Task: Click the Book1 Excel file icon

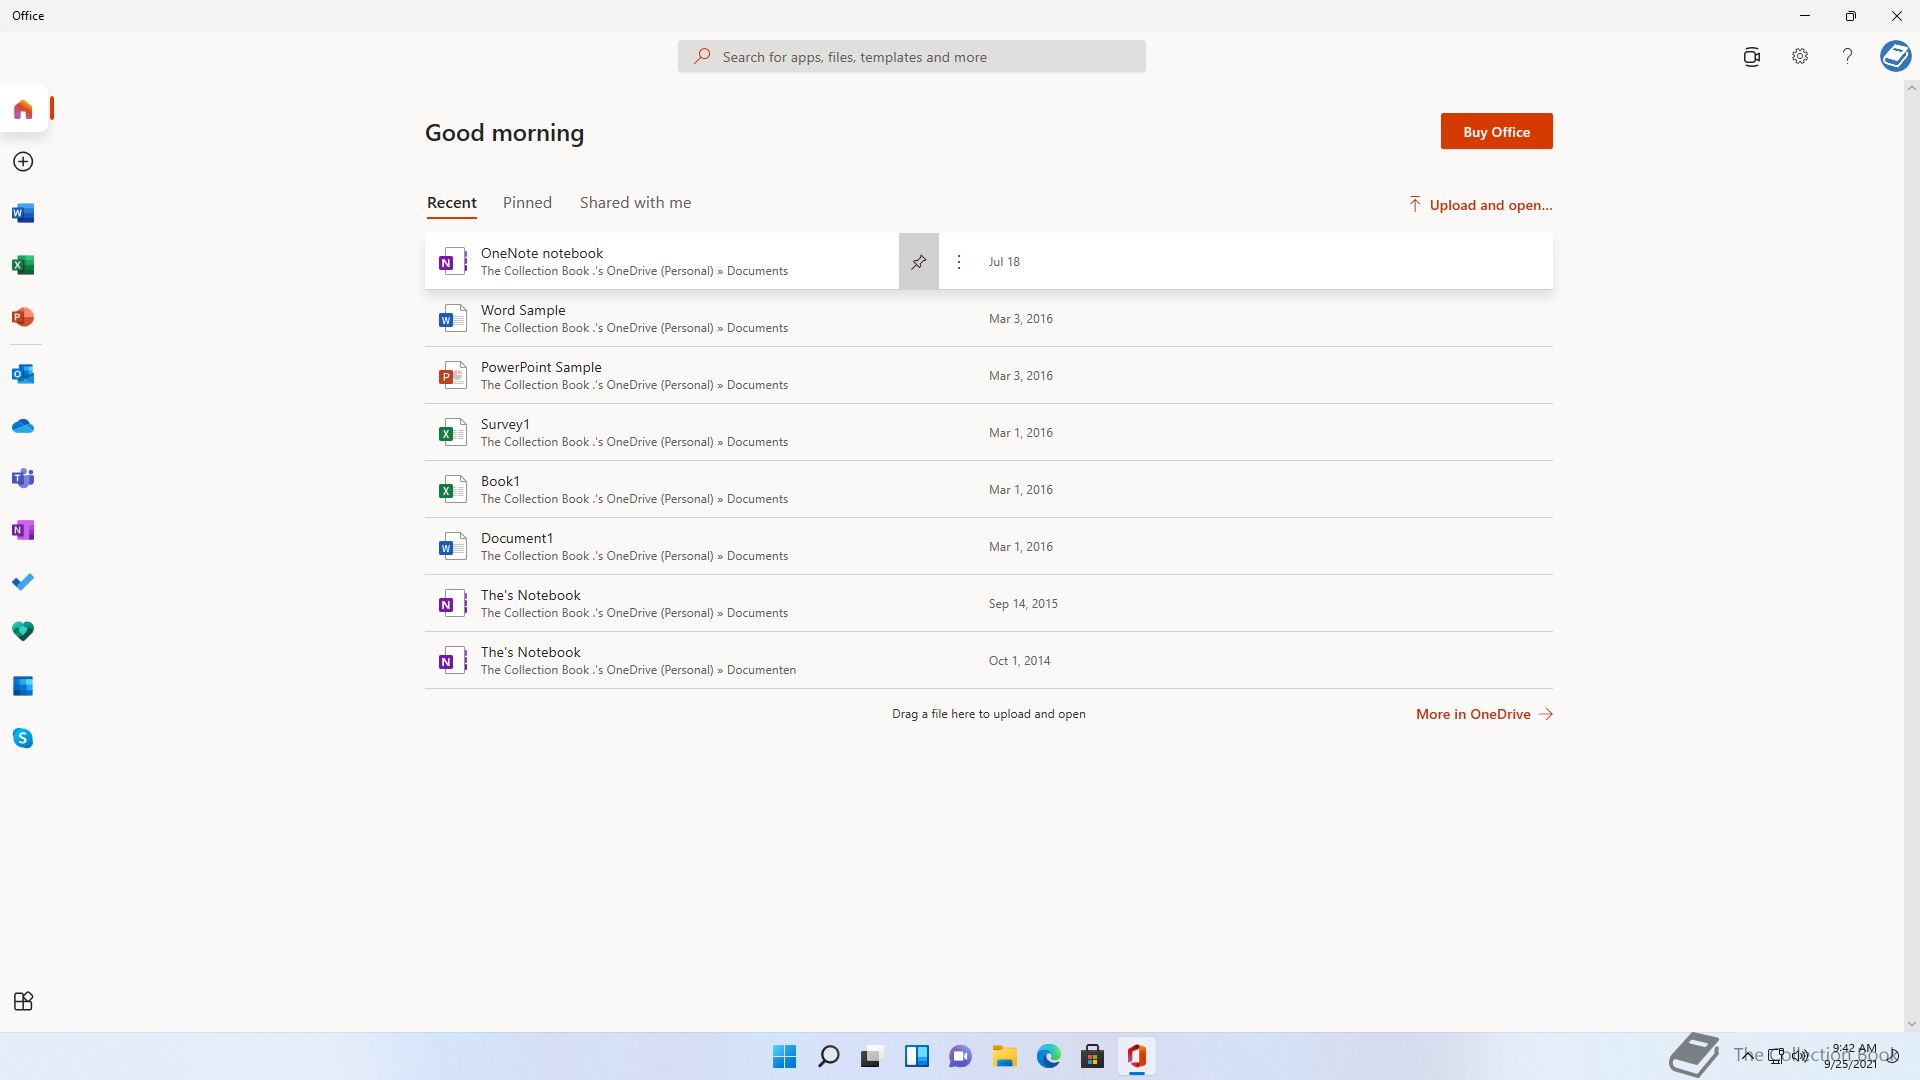Action: [452, 490]
